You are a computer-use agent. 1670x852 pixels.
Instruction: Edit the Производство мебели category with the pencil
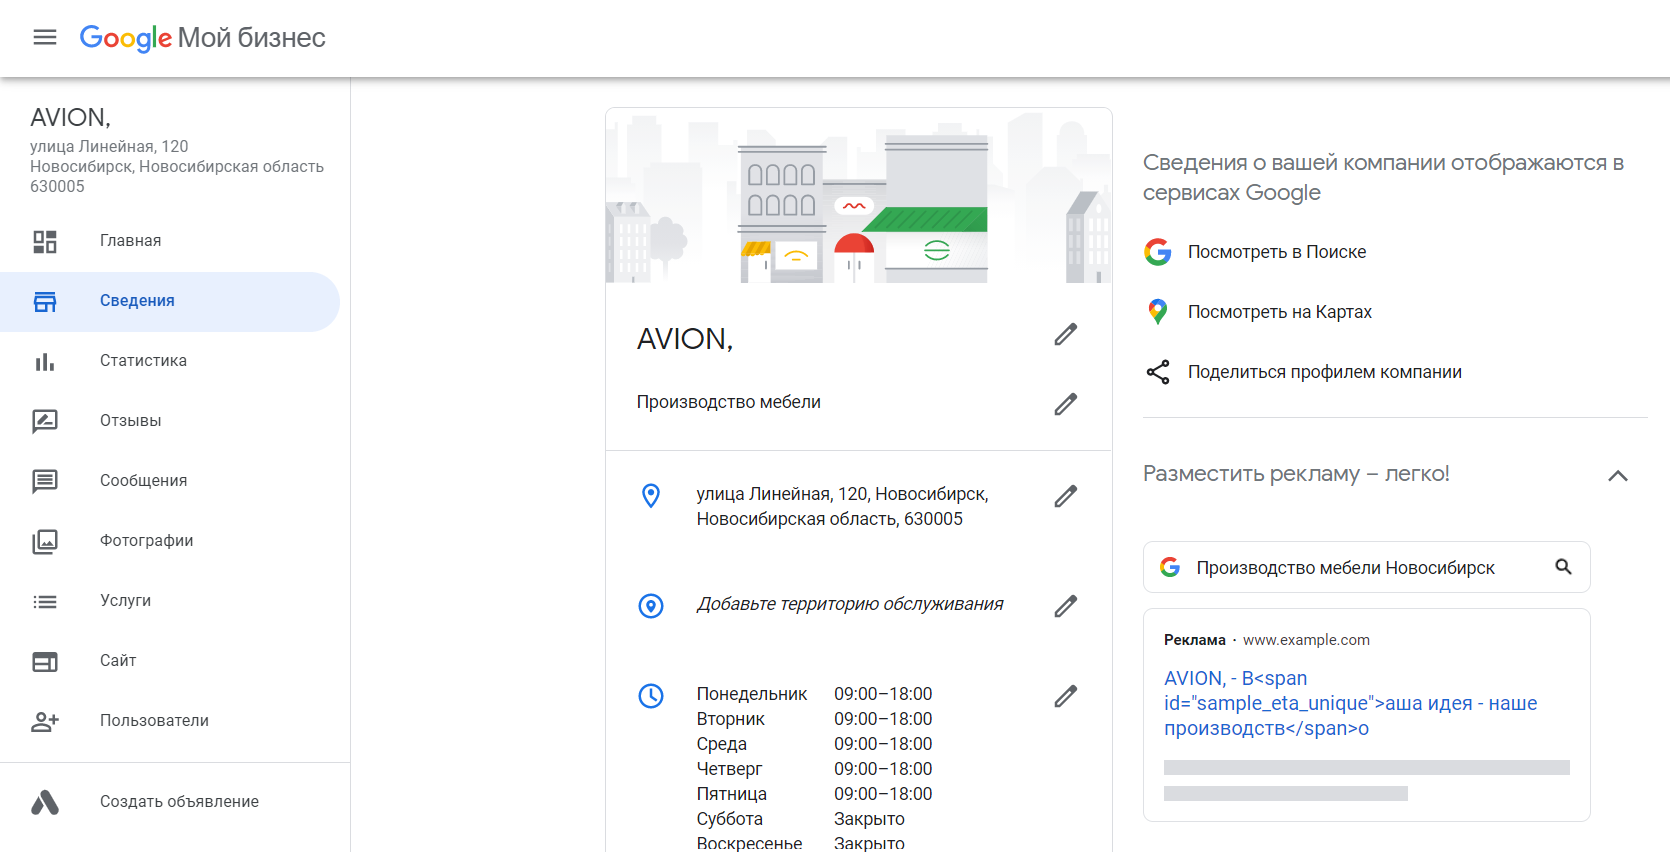click(x=1066, y=404)
